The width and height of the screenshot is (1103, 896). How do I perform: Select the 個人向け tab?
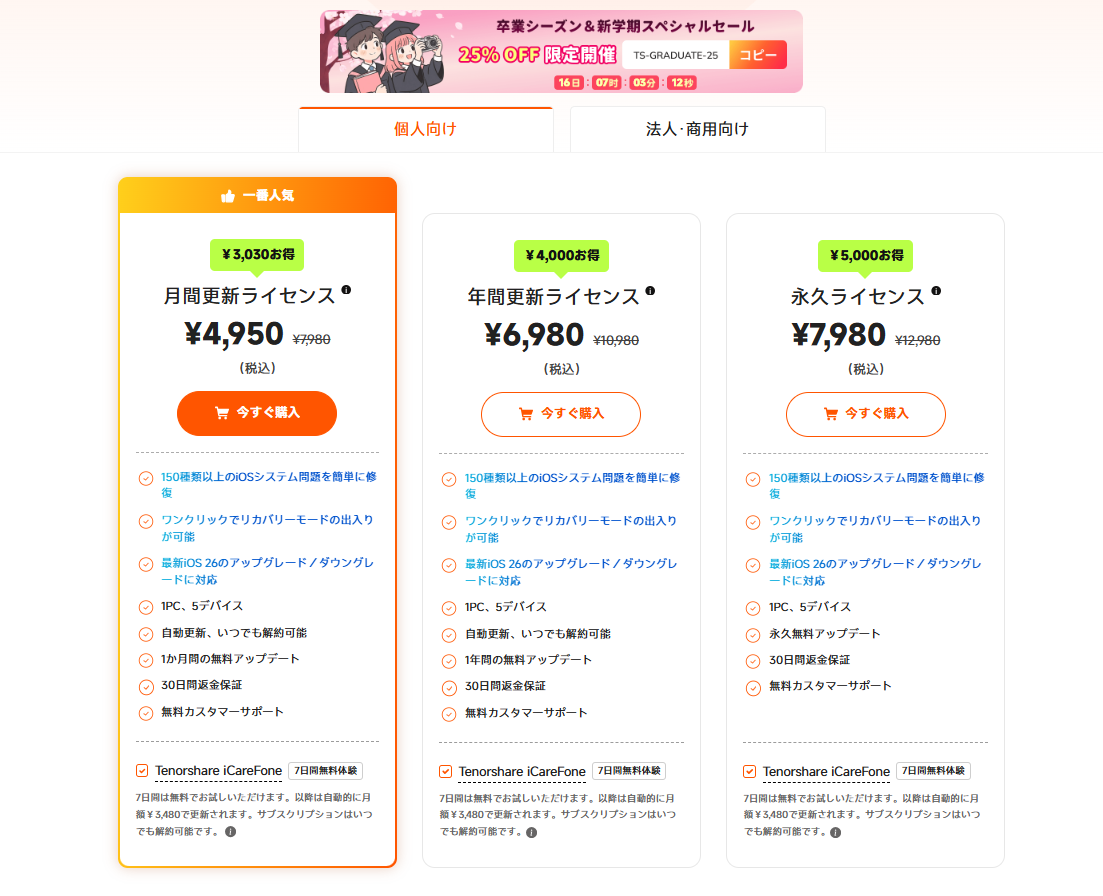[426, 128]
